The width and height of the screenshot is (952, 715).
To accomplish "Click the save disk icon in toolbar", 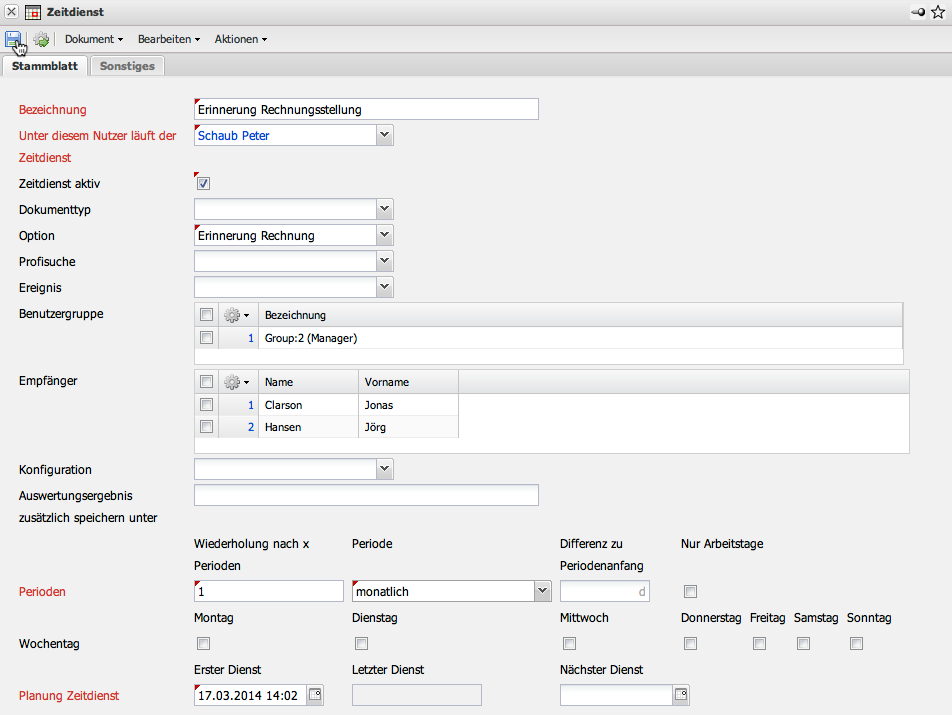I will tap(13, 39).
